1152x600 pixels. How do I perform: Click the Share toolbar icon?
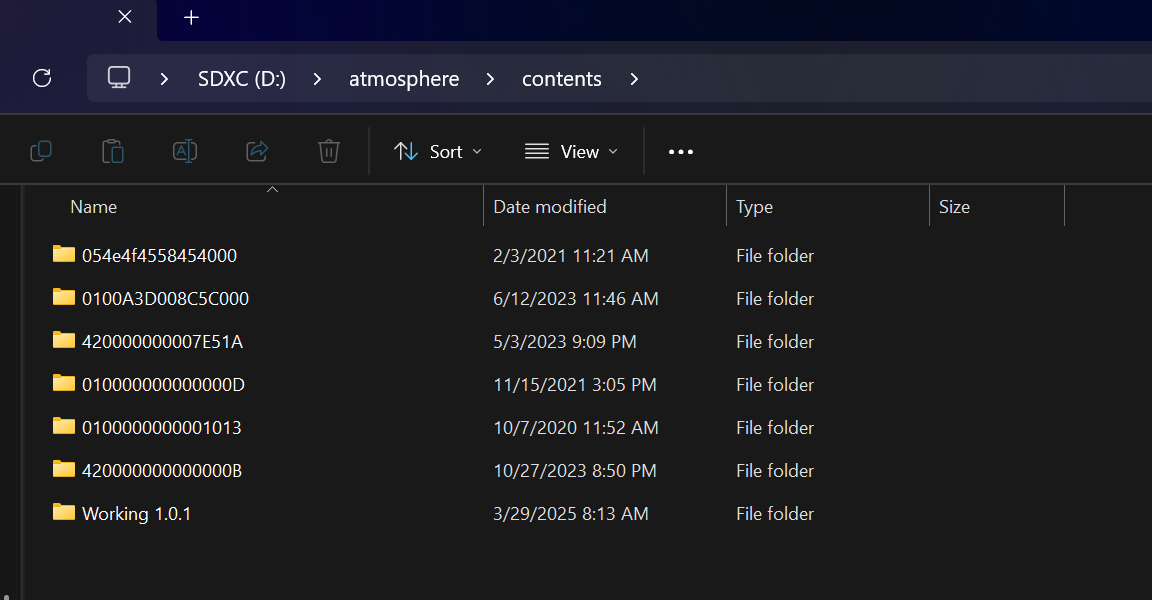click(x=256, y=151)
